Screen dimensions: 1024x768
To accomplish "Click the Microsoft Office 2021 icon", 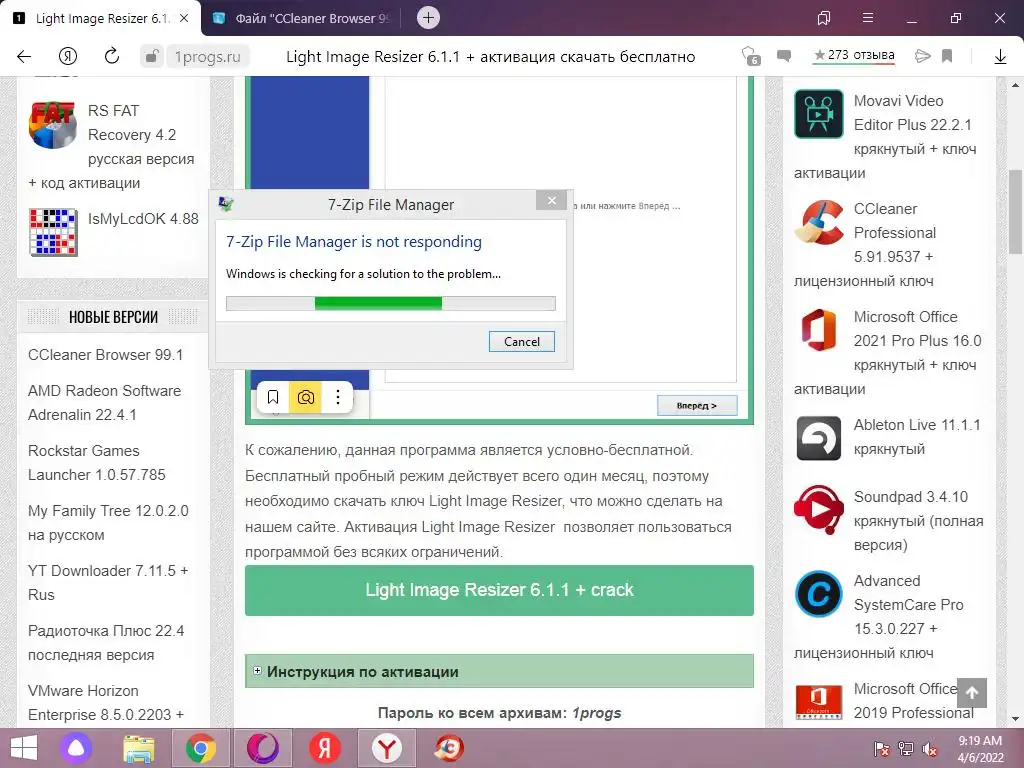I will (818, 330).
